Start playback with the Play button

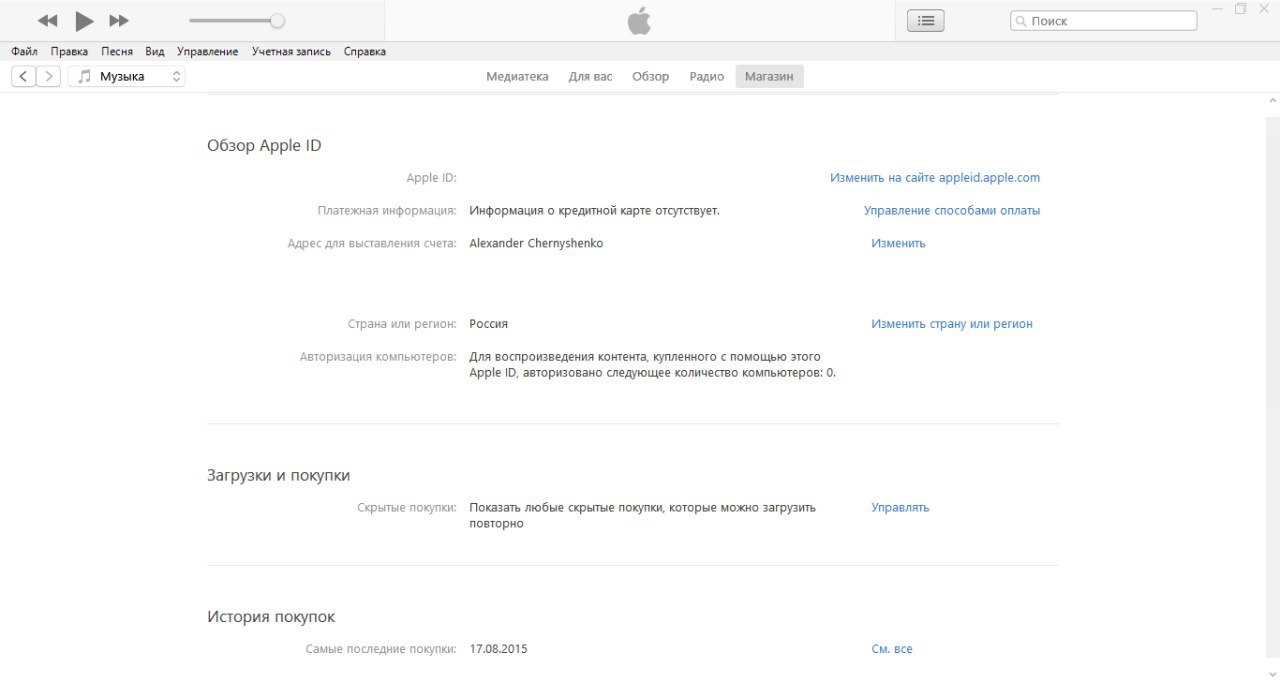click(84, 21)
